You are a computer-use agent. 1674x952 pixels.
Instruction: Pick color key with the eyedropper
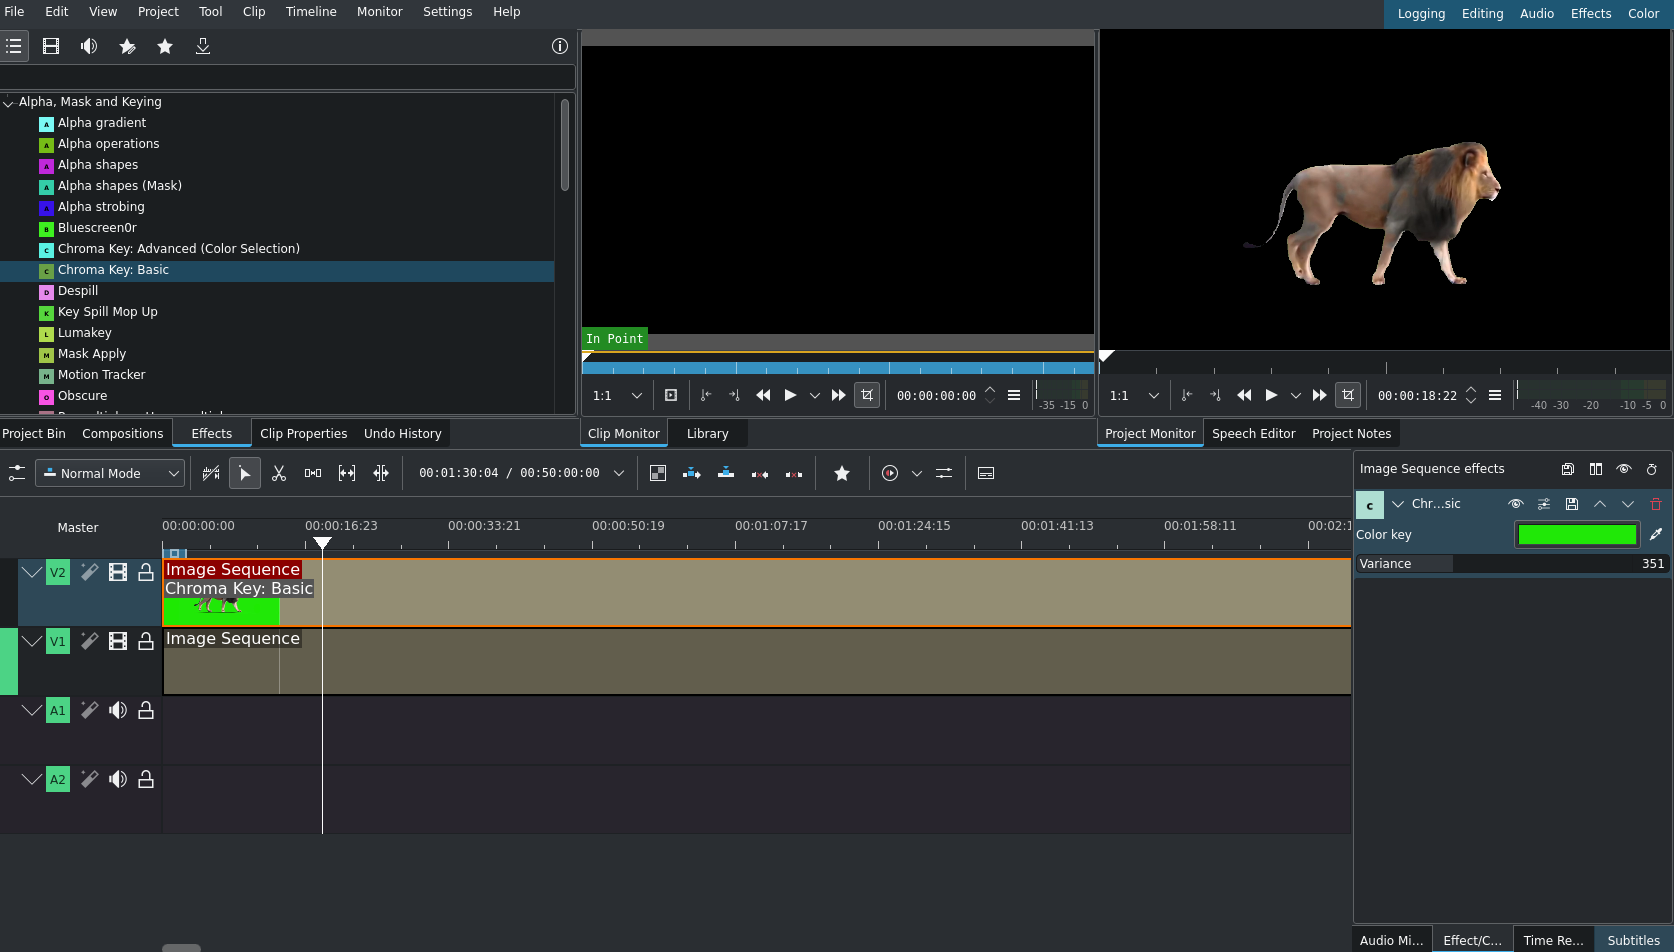click(x=1656, y=534)
